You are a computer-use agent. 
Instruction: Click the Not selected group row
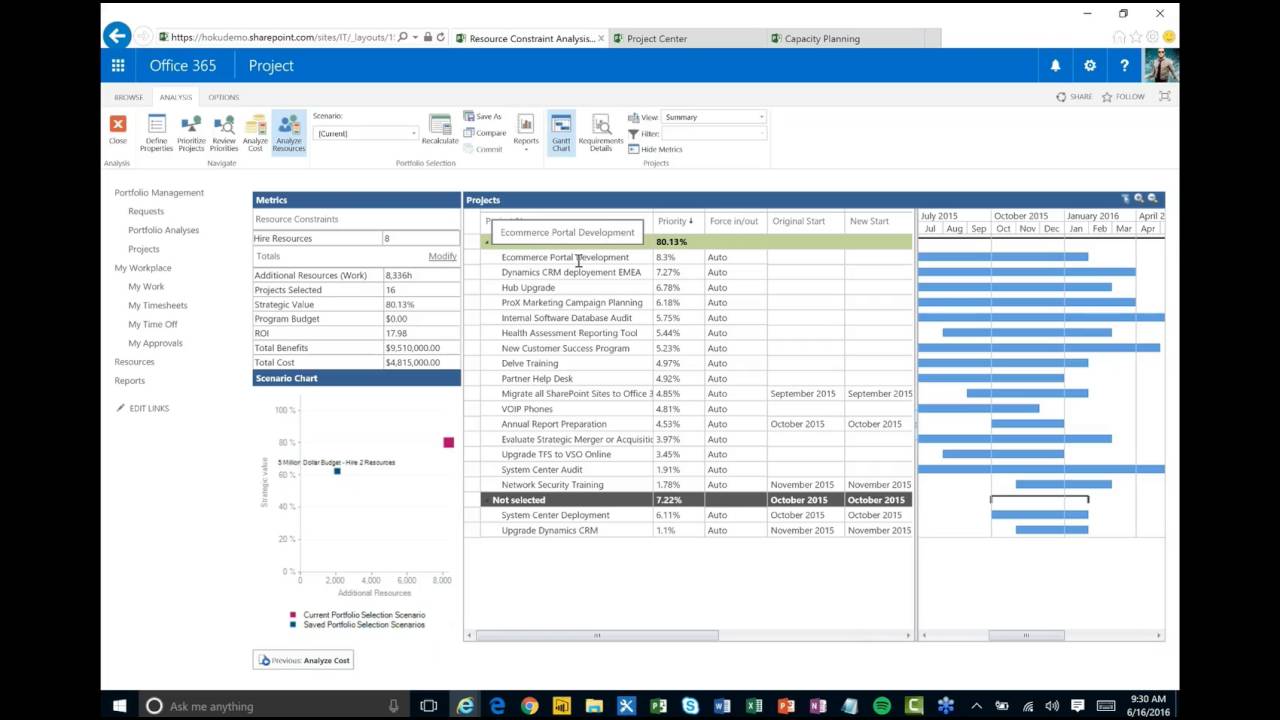click(x=689, y=500)
